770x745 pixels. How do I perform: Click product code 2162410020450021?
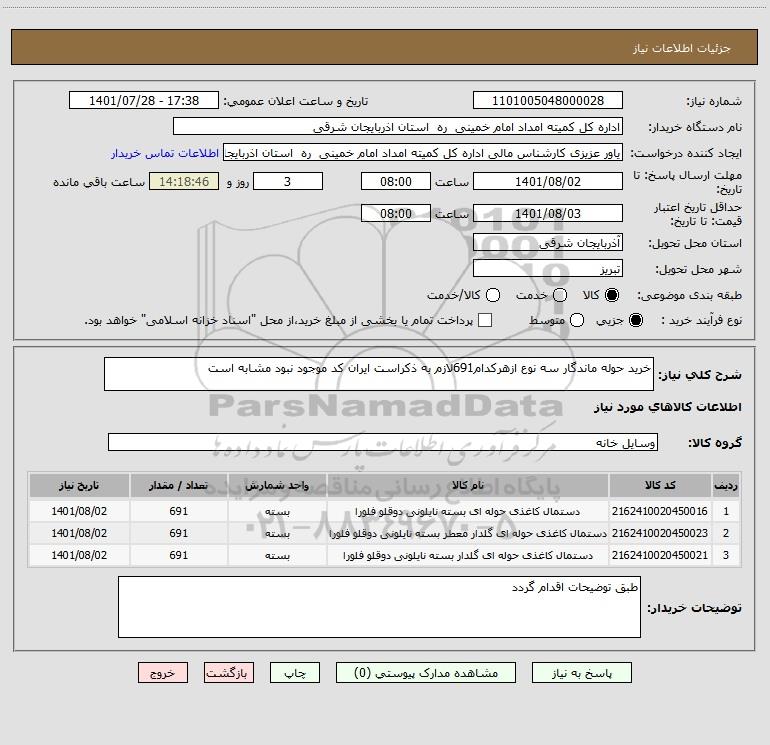tap(660, 555)
